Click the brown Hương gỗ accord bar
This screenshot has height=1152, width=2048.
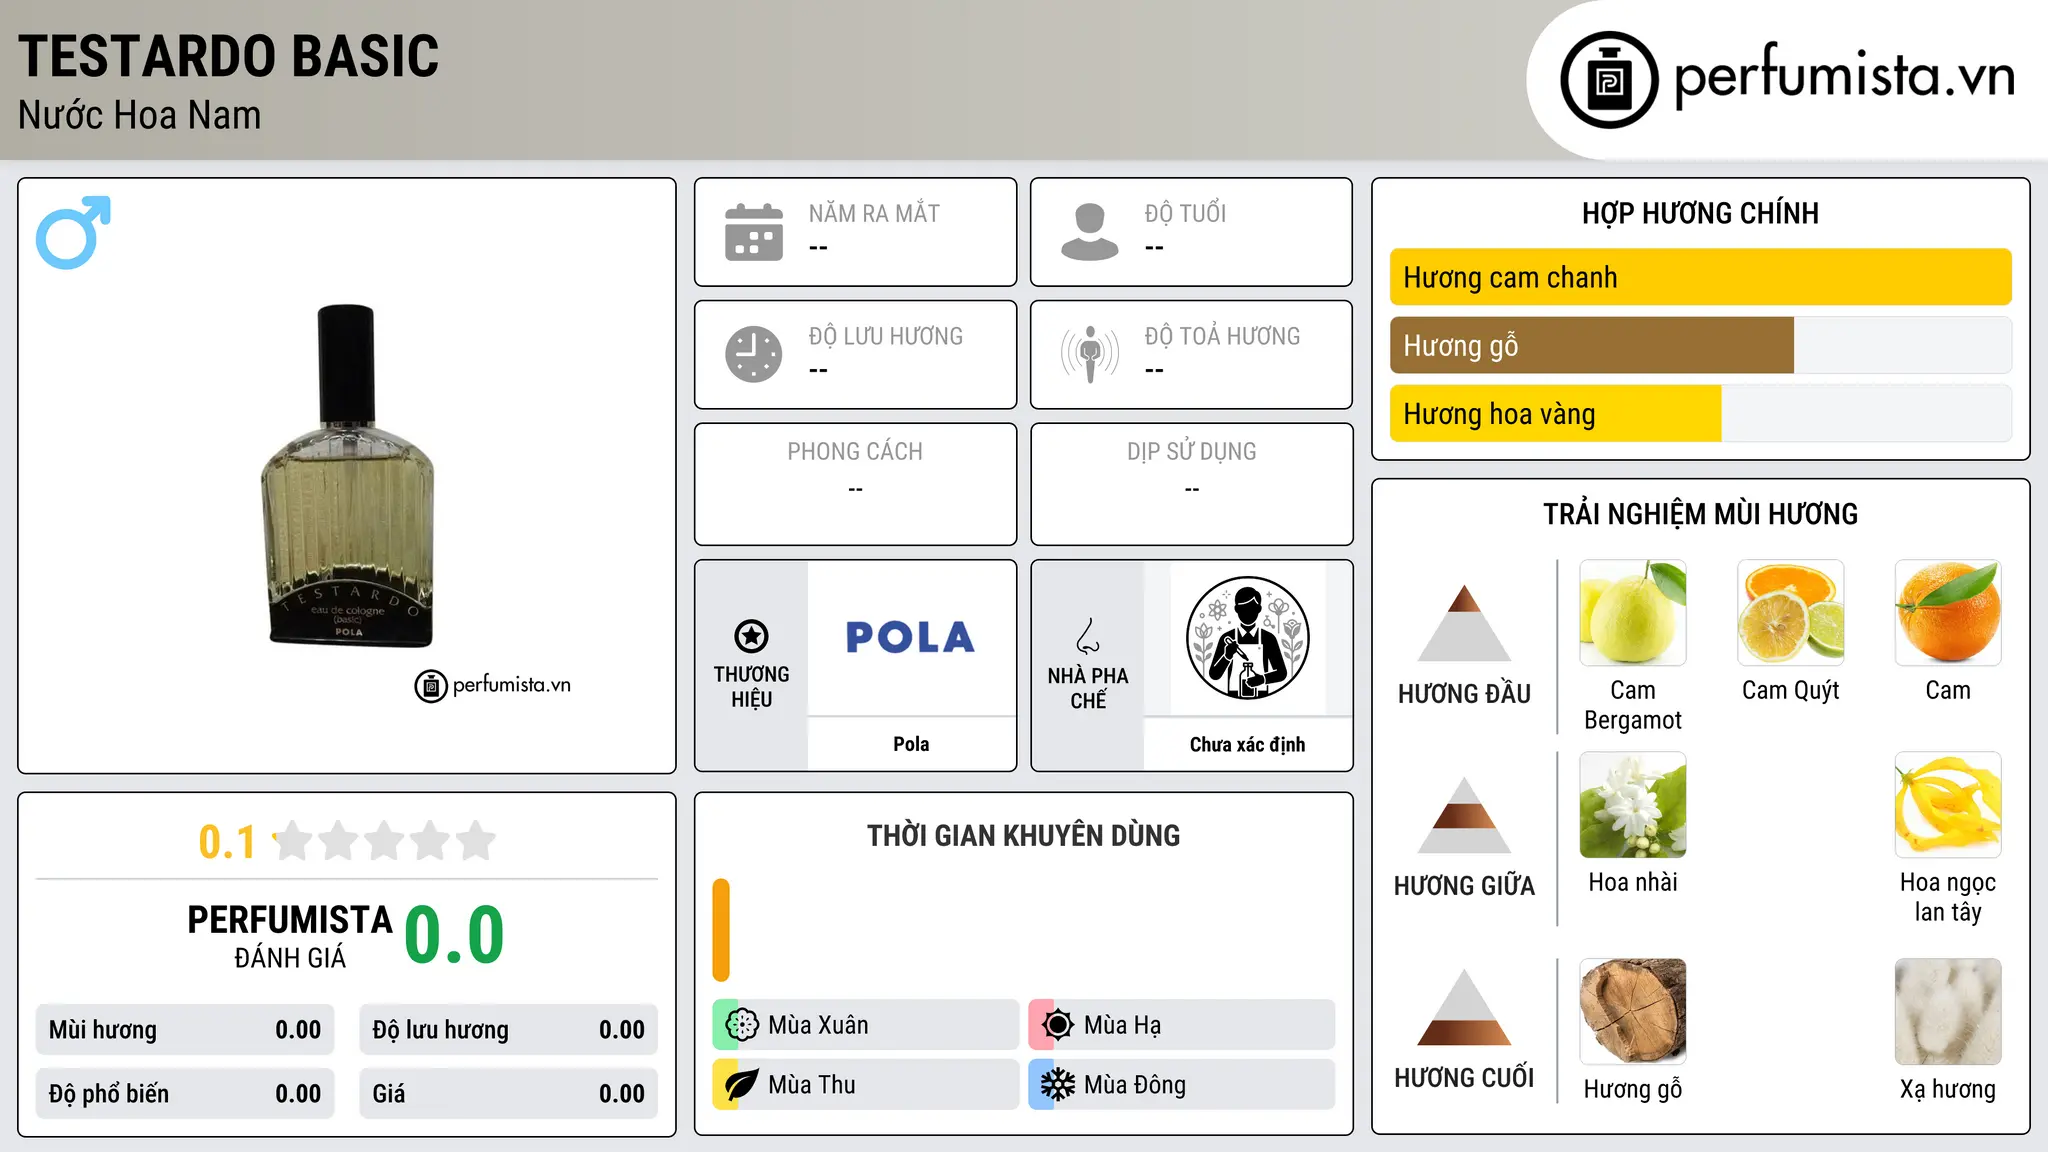(x=1592, y=345)
